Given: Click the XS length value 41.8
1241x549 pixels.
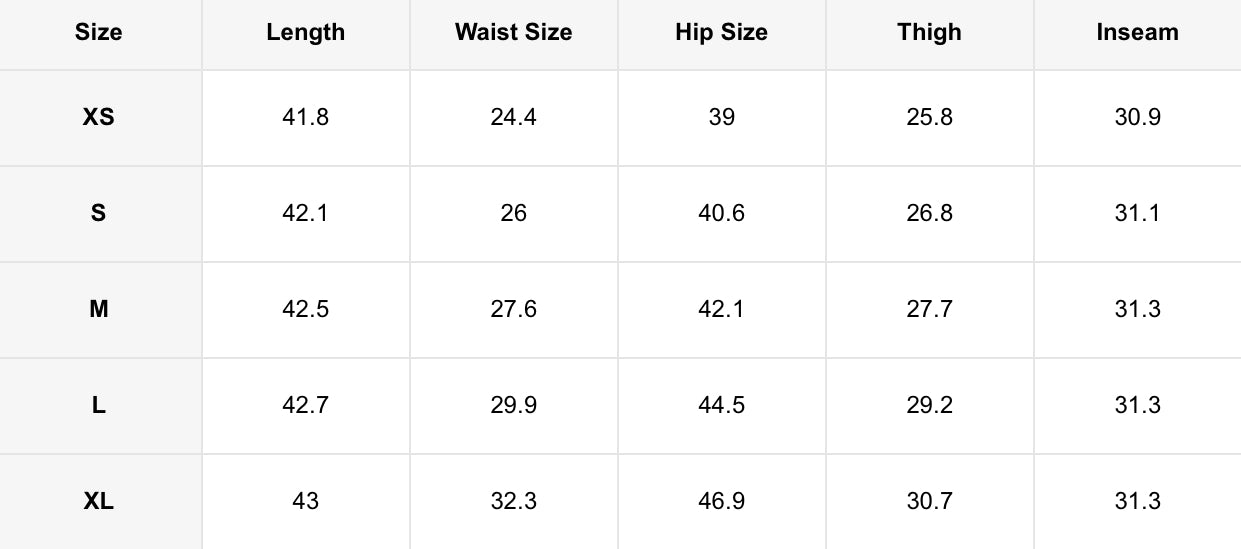Looking at the screenshot, I should (x=306, y=117).
